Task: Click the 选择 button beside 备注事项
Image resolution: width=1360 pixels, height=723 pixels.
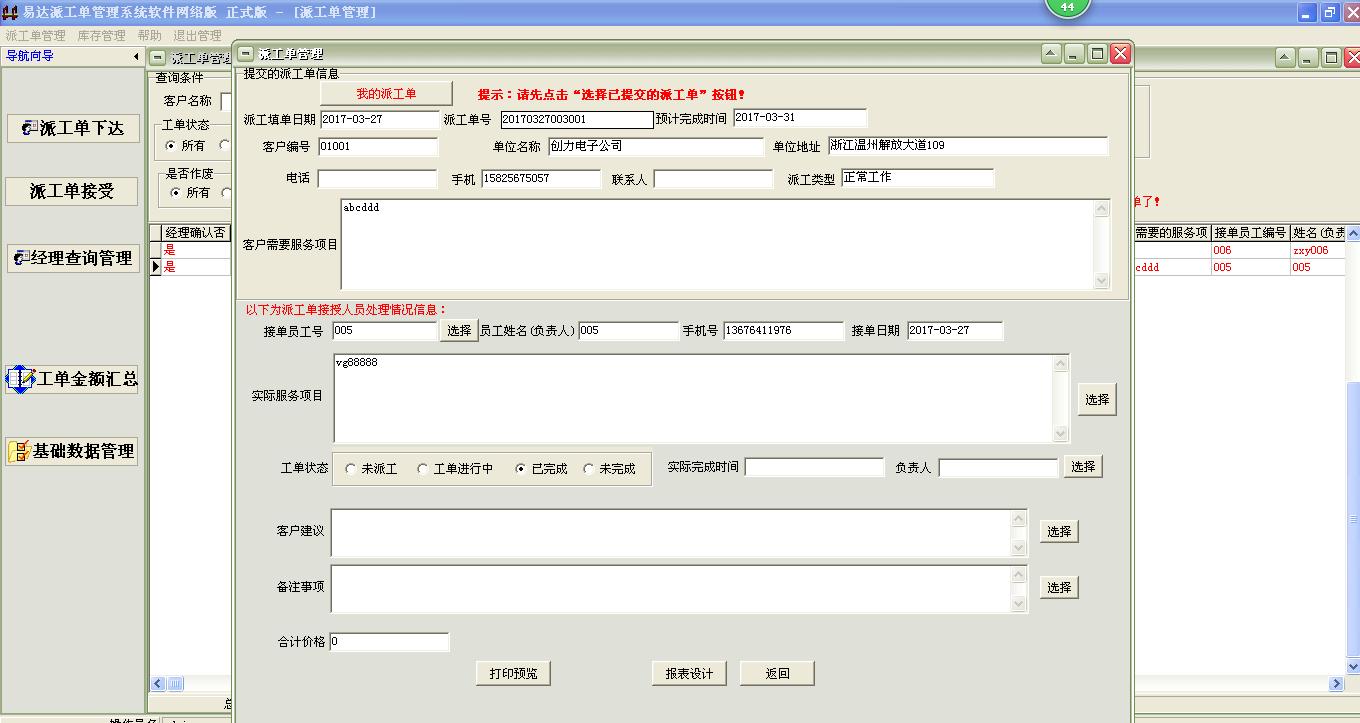Action: [x=1059, y=588]
